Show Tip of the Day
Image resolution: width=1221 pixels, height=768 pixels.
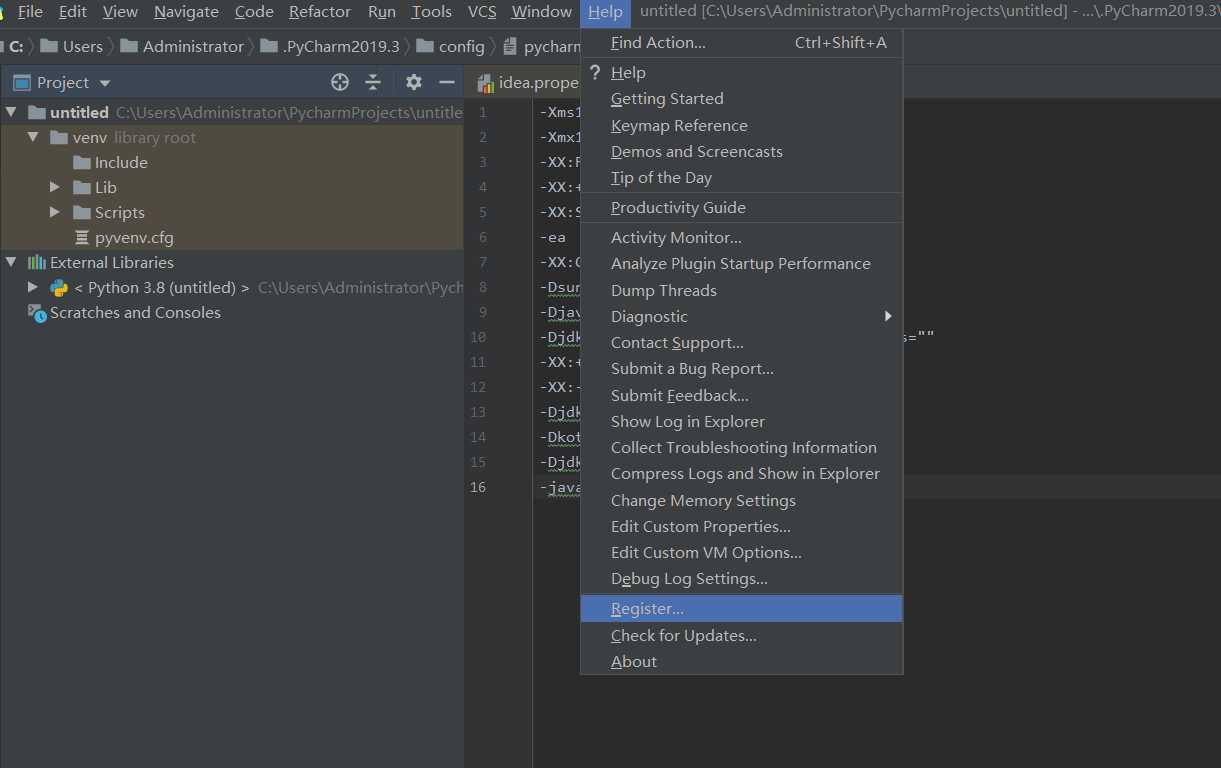(x=741, y=177)
